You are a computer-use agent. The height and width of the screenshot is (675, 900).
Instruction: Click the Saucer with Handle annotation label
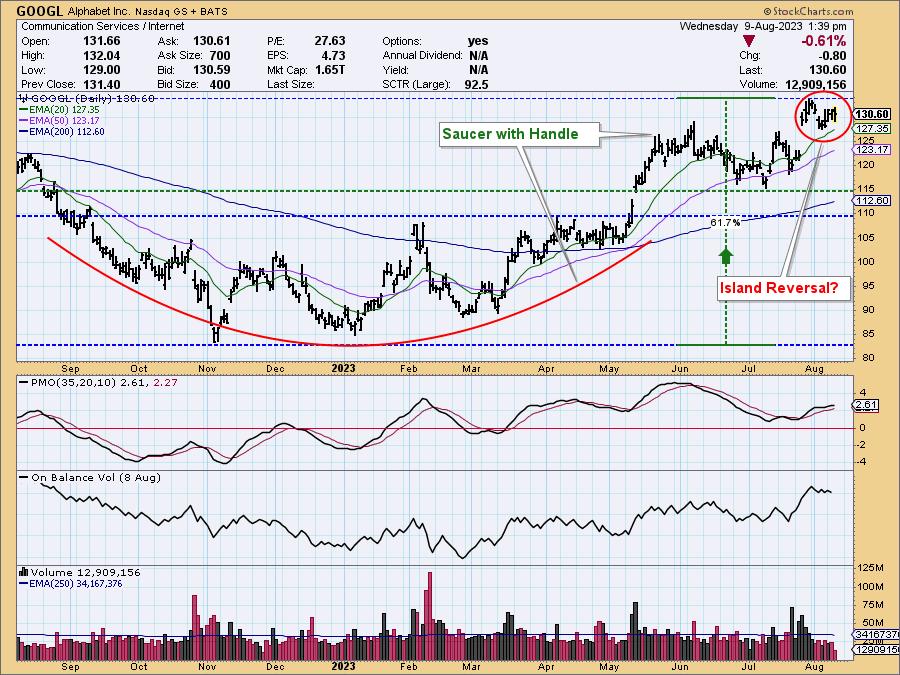click(x=525, y=133)
